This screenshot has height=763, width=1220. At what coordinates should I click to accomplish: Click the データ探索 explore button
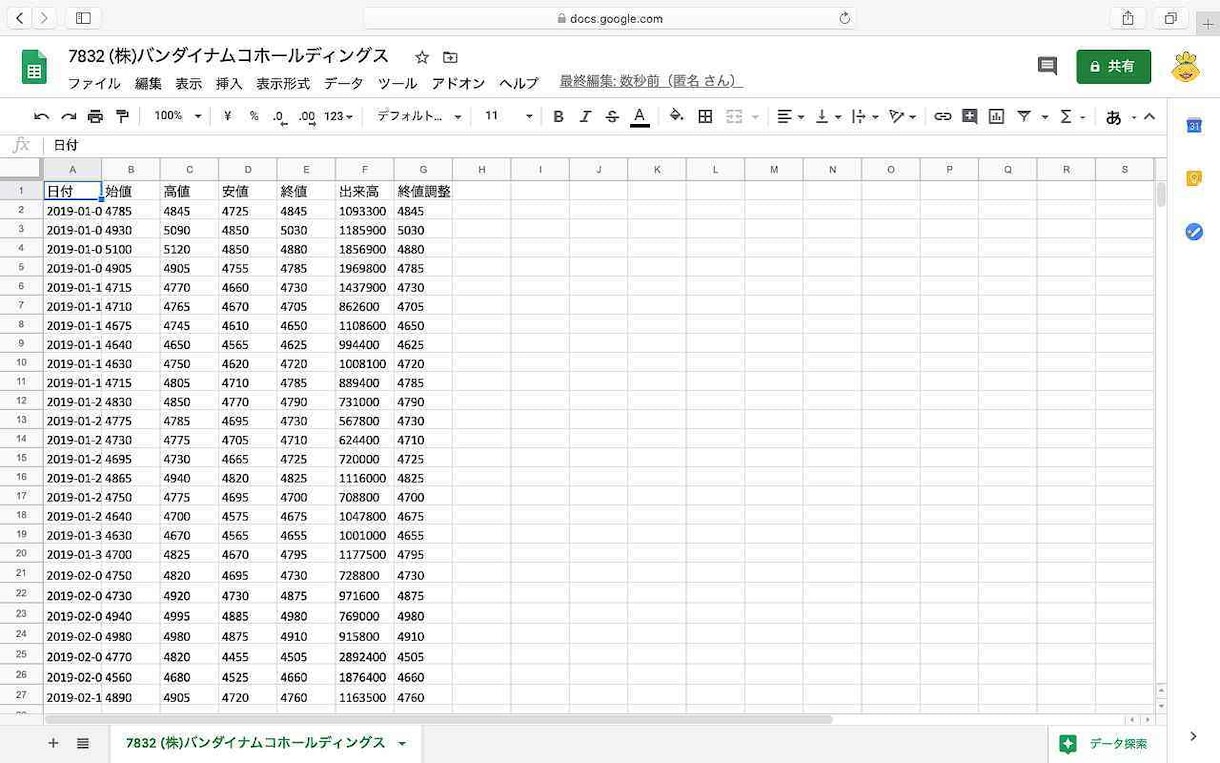coord(1104,743)
